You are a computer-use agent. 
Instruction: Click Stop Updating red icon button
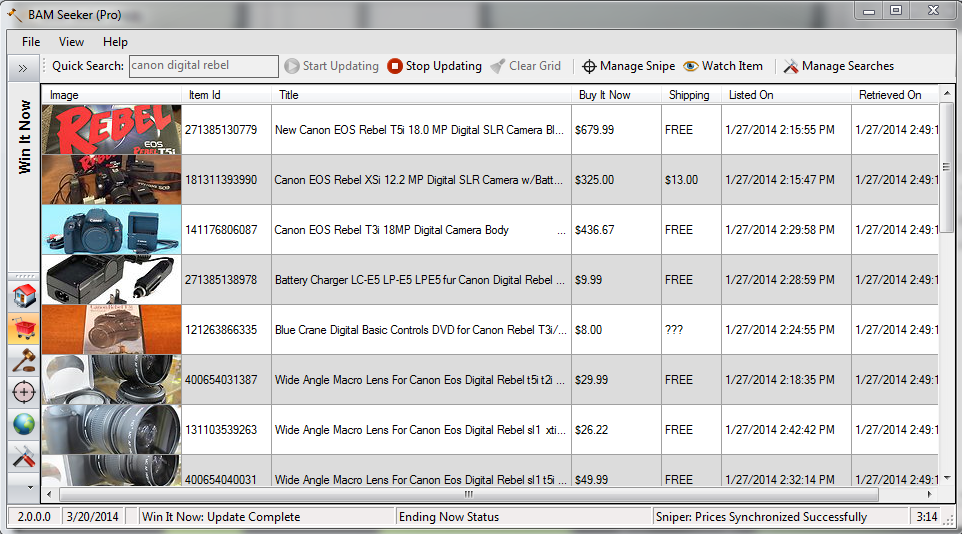[434, 66]
